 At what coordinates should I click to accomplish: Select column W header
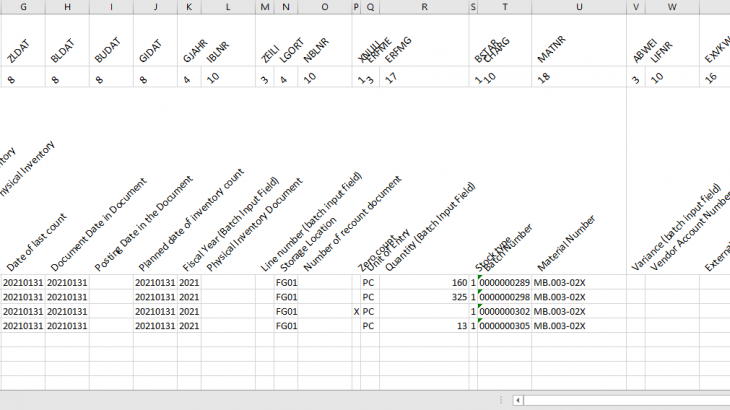[672, 7]
